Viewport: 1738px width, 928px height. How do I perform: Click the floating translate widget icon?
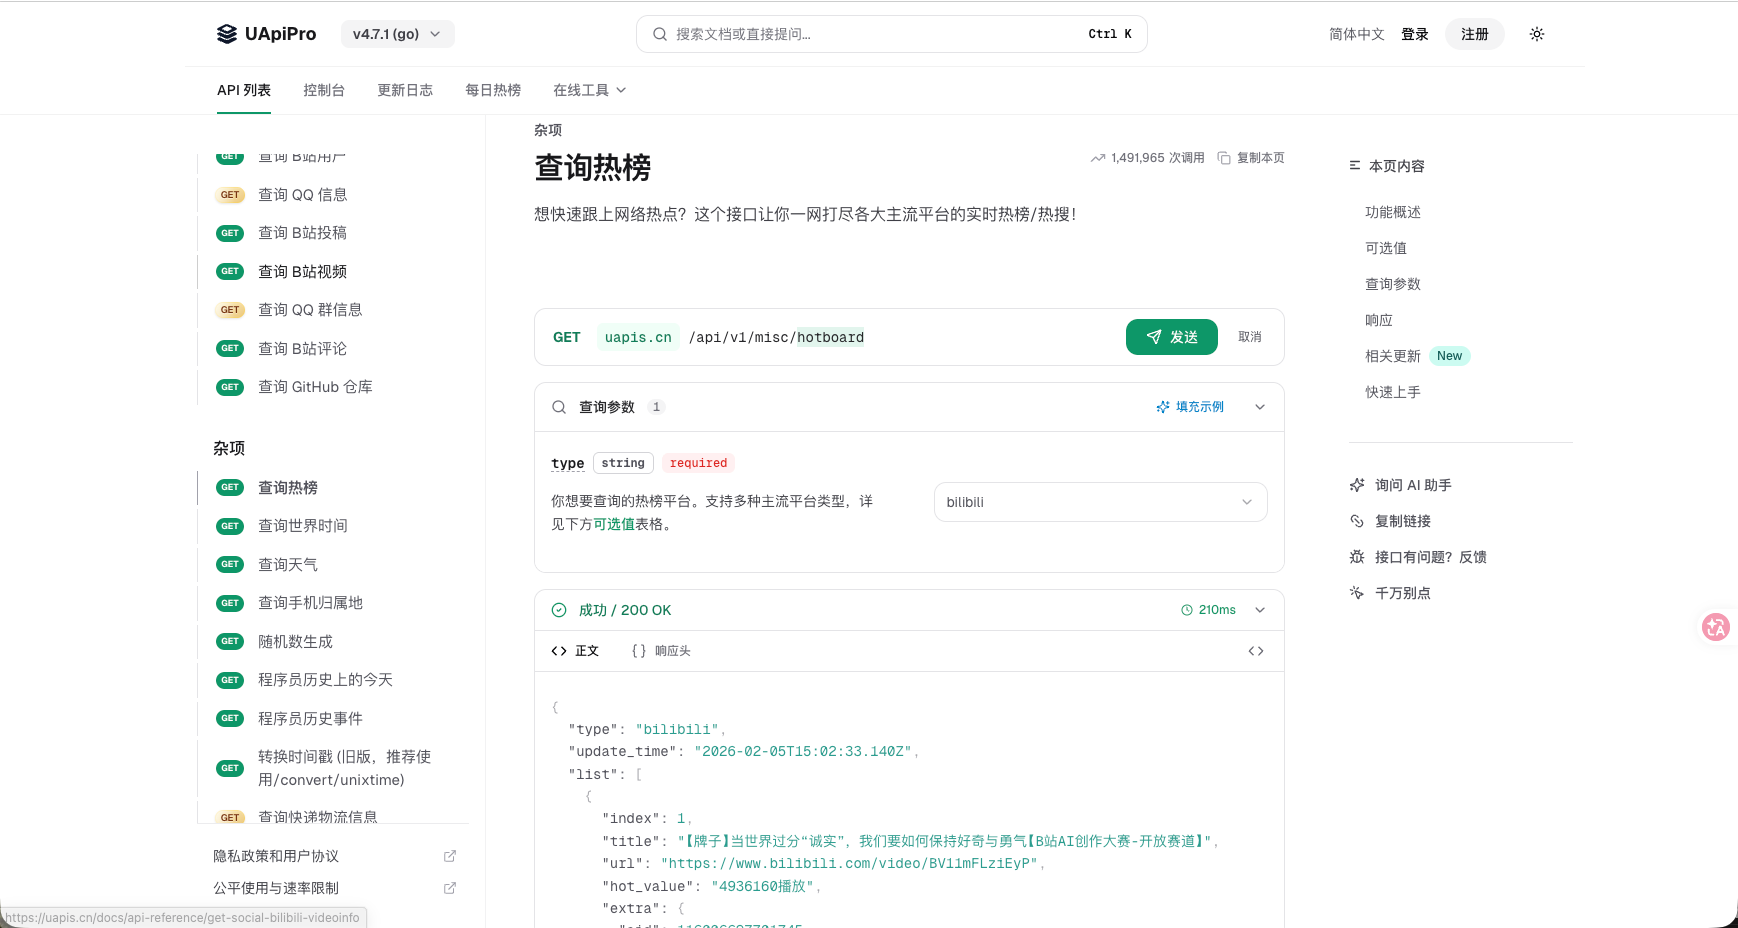tap(1716, 627)
